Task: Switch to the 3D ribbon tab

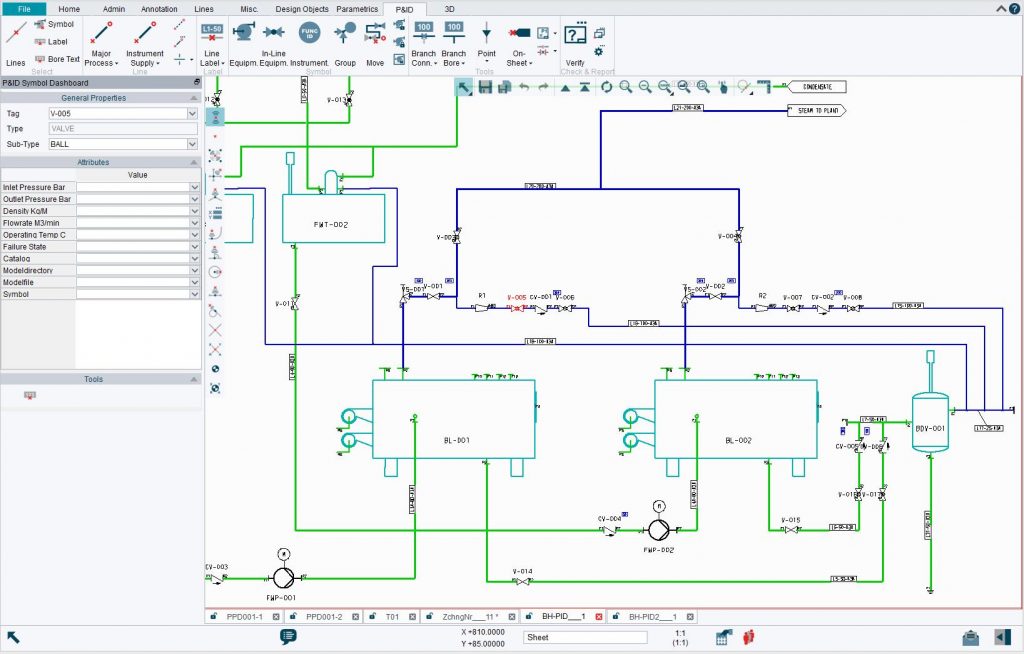Action: pyautogui.click(x=449, y=9)
